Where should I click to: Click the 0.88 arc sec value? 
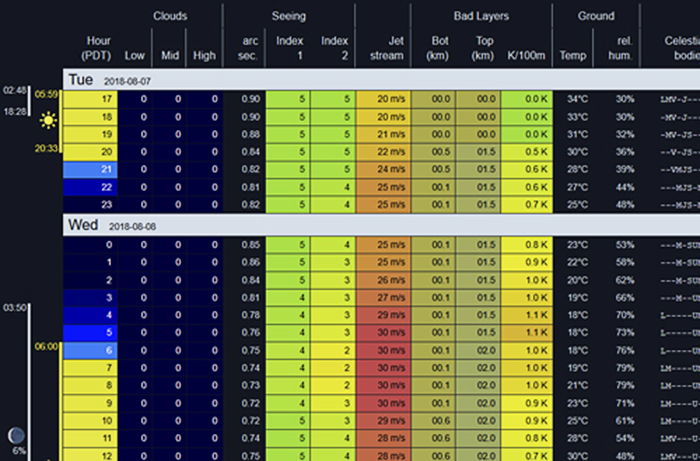(x=250, y=134)
